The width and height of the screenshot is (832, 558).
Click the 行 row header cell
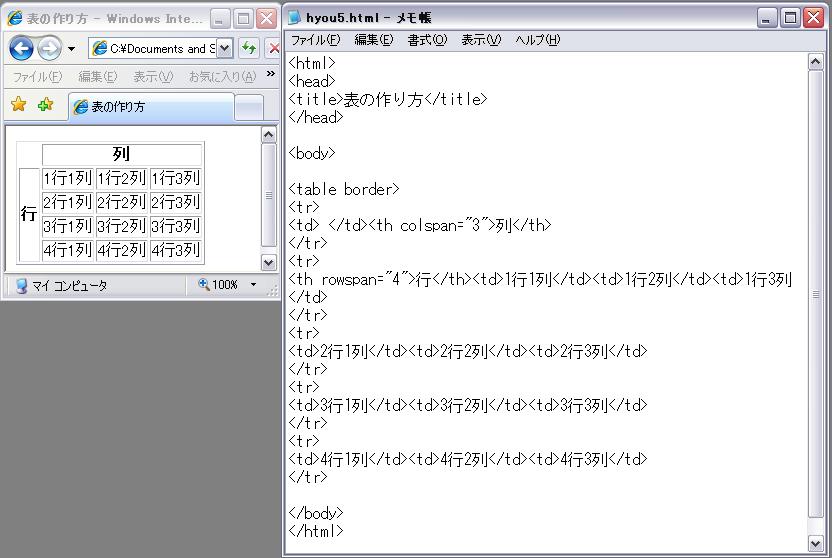click(x=29, y=214)
